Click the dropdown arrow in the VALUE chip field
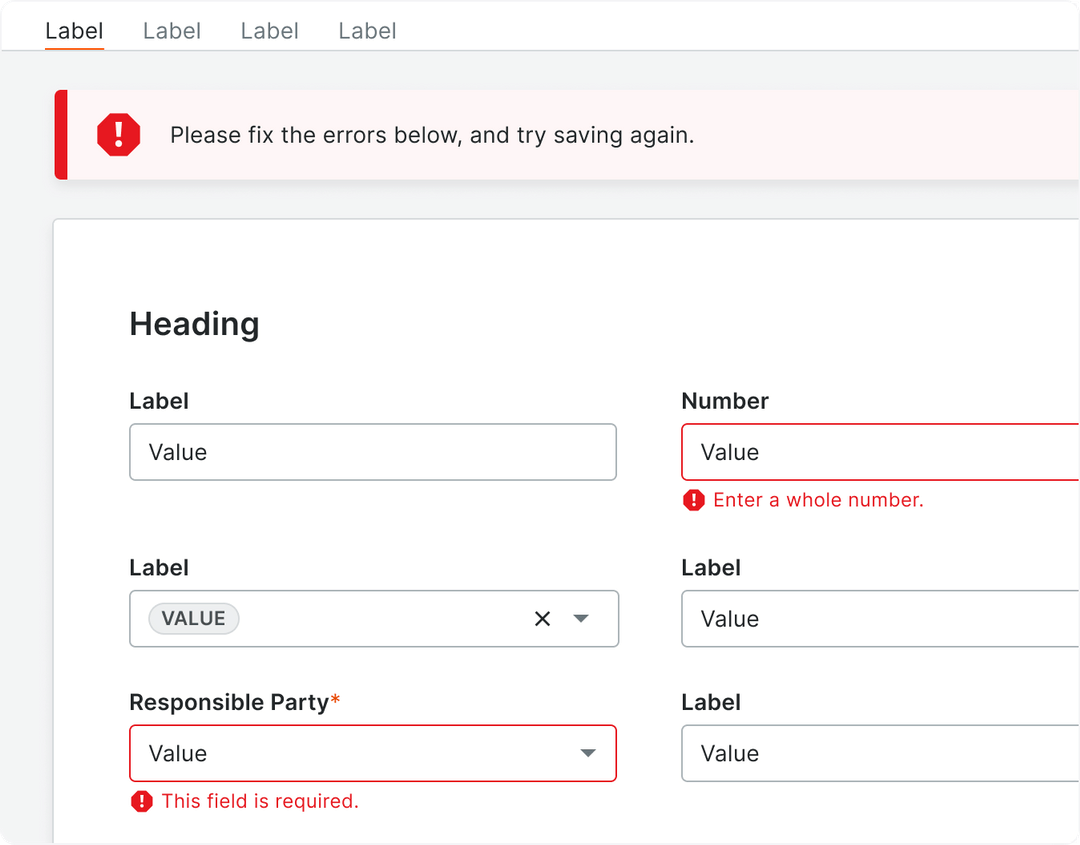Image resolution: width=1080 pixels, height=845 pixels. (581, 618)
